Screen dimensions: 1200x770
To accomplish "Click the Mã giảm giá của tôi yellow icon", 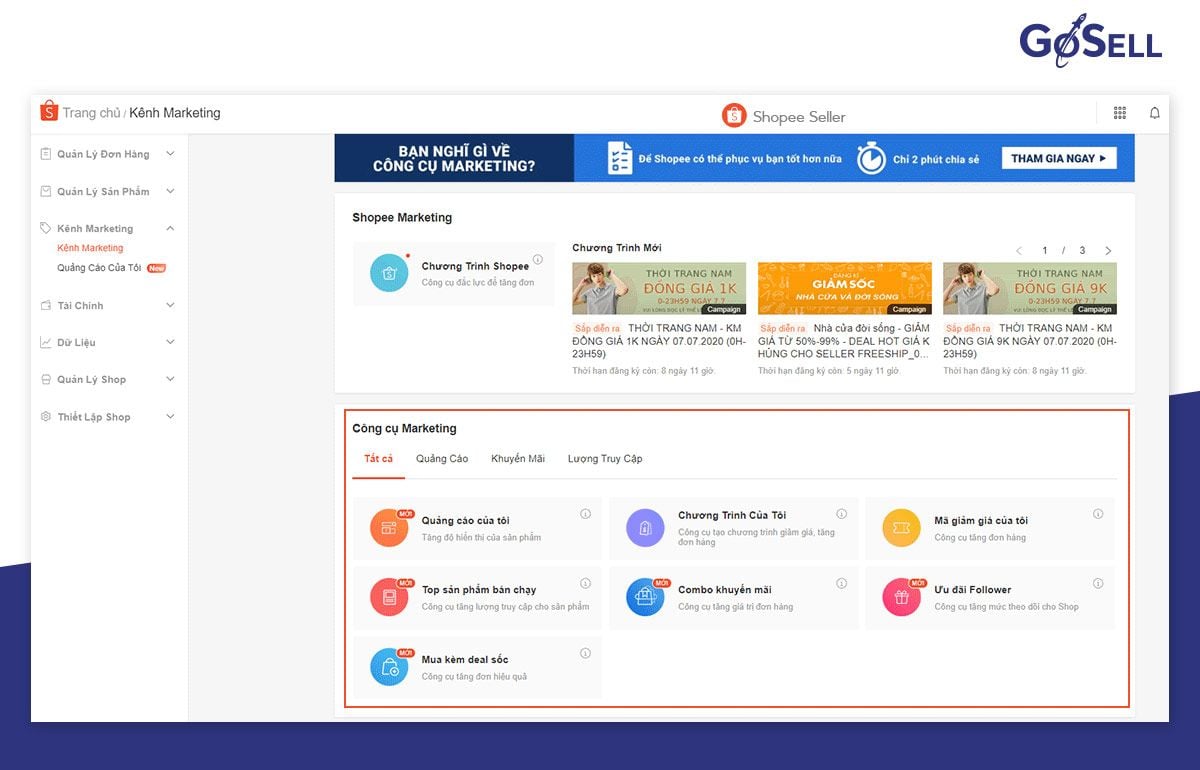I will click(x=901, y=527).
